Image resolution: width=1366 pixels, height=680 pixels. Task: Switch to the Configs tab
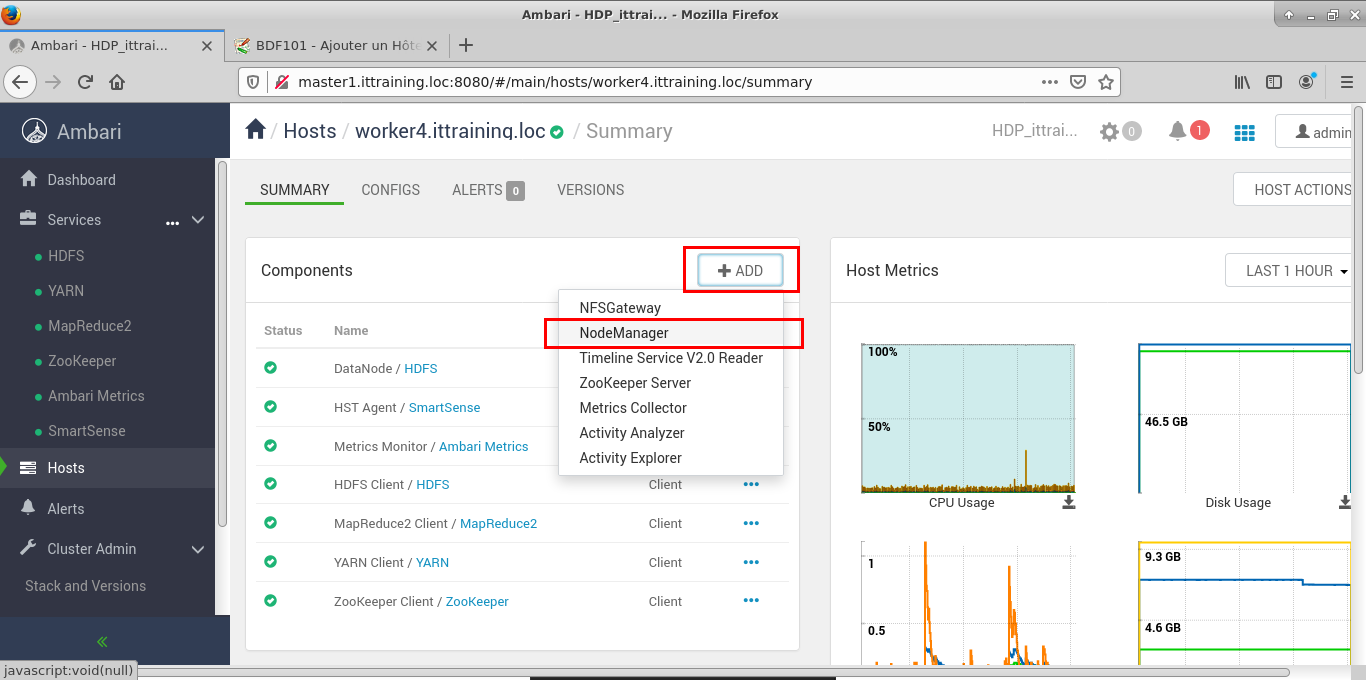pos(390,190)
